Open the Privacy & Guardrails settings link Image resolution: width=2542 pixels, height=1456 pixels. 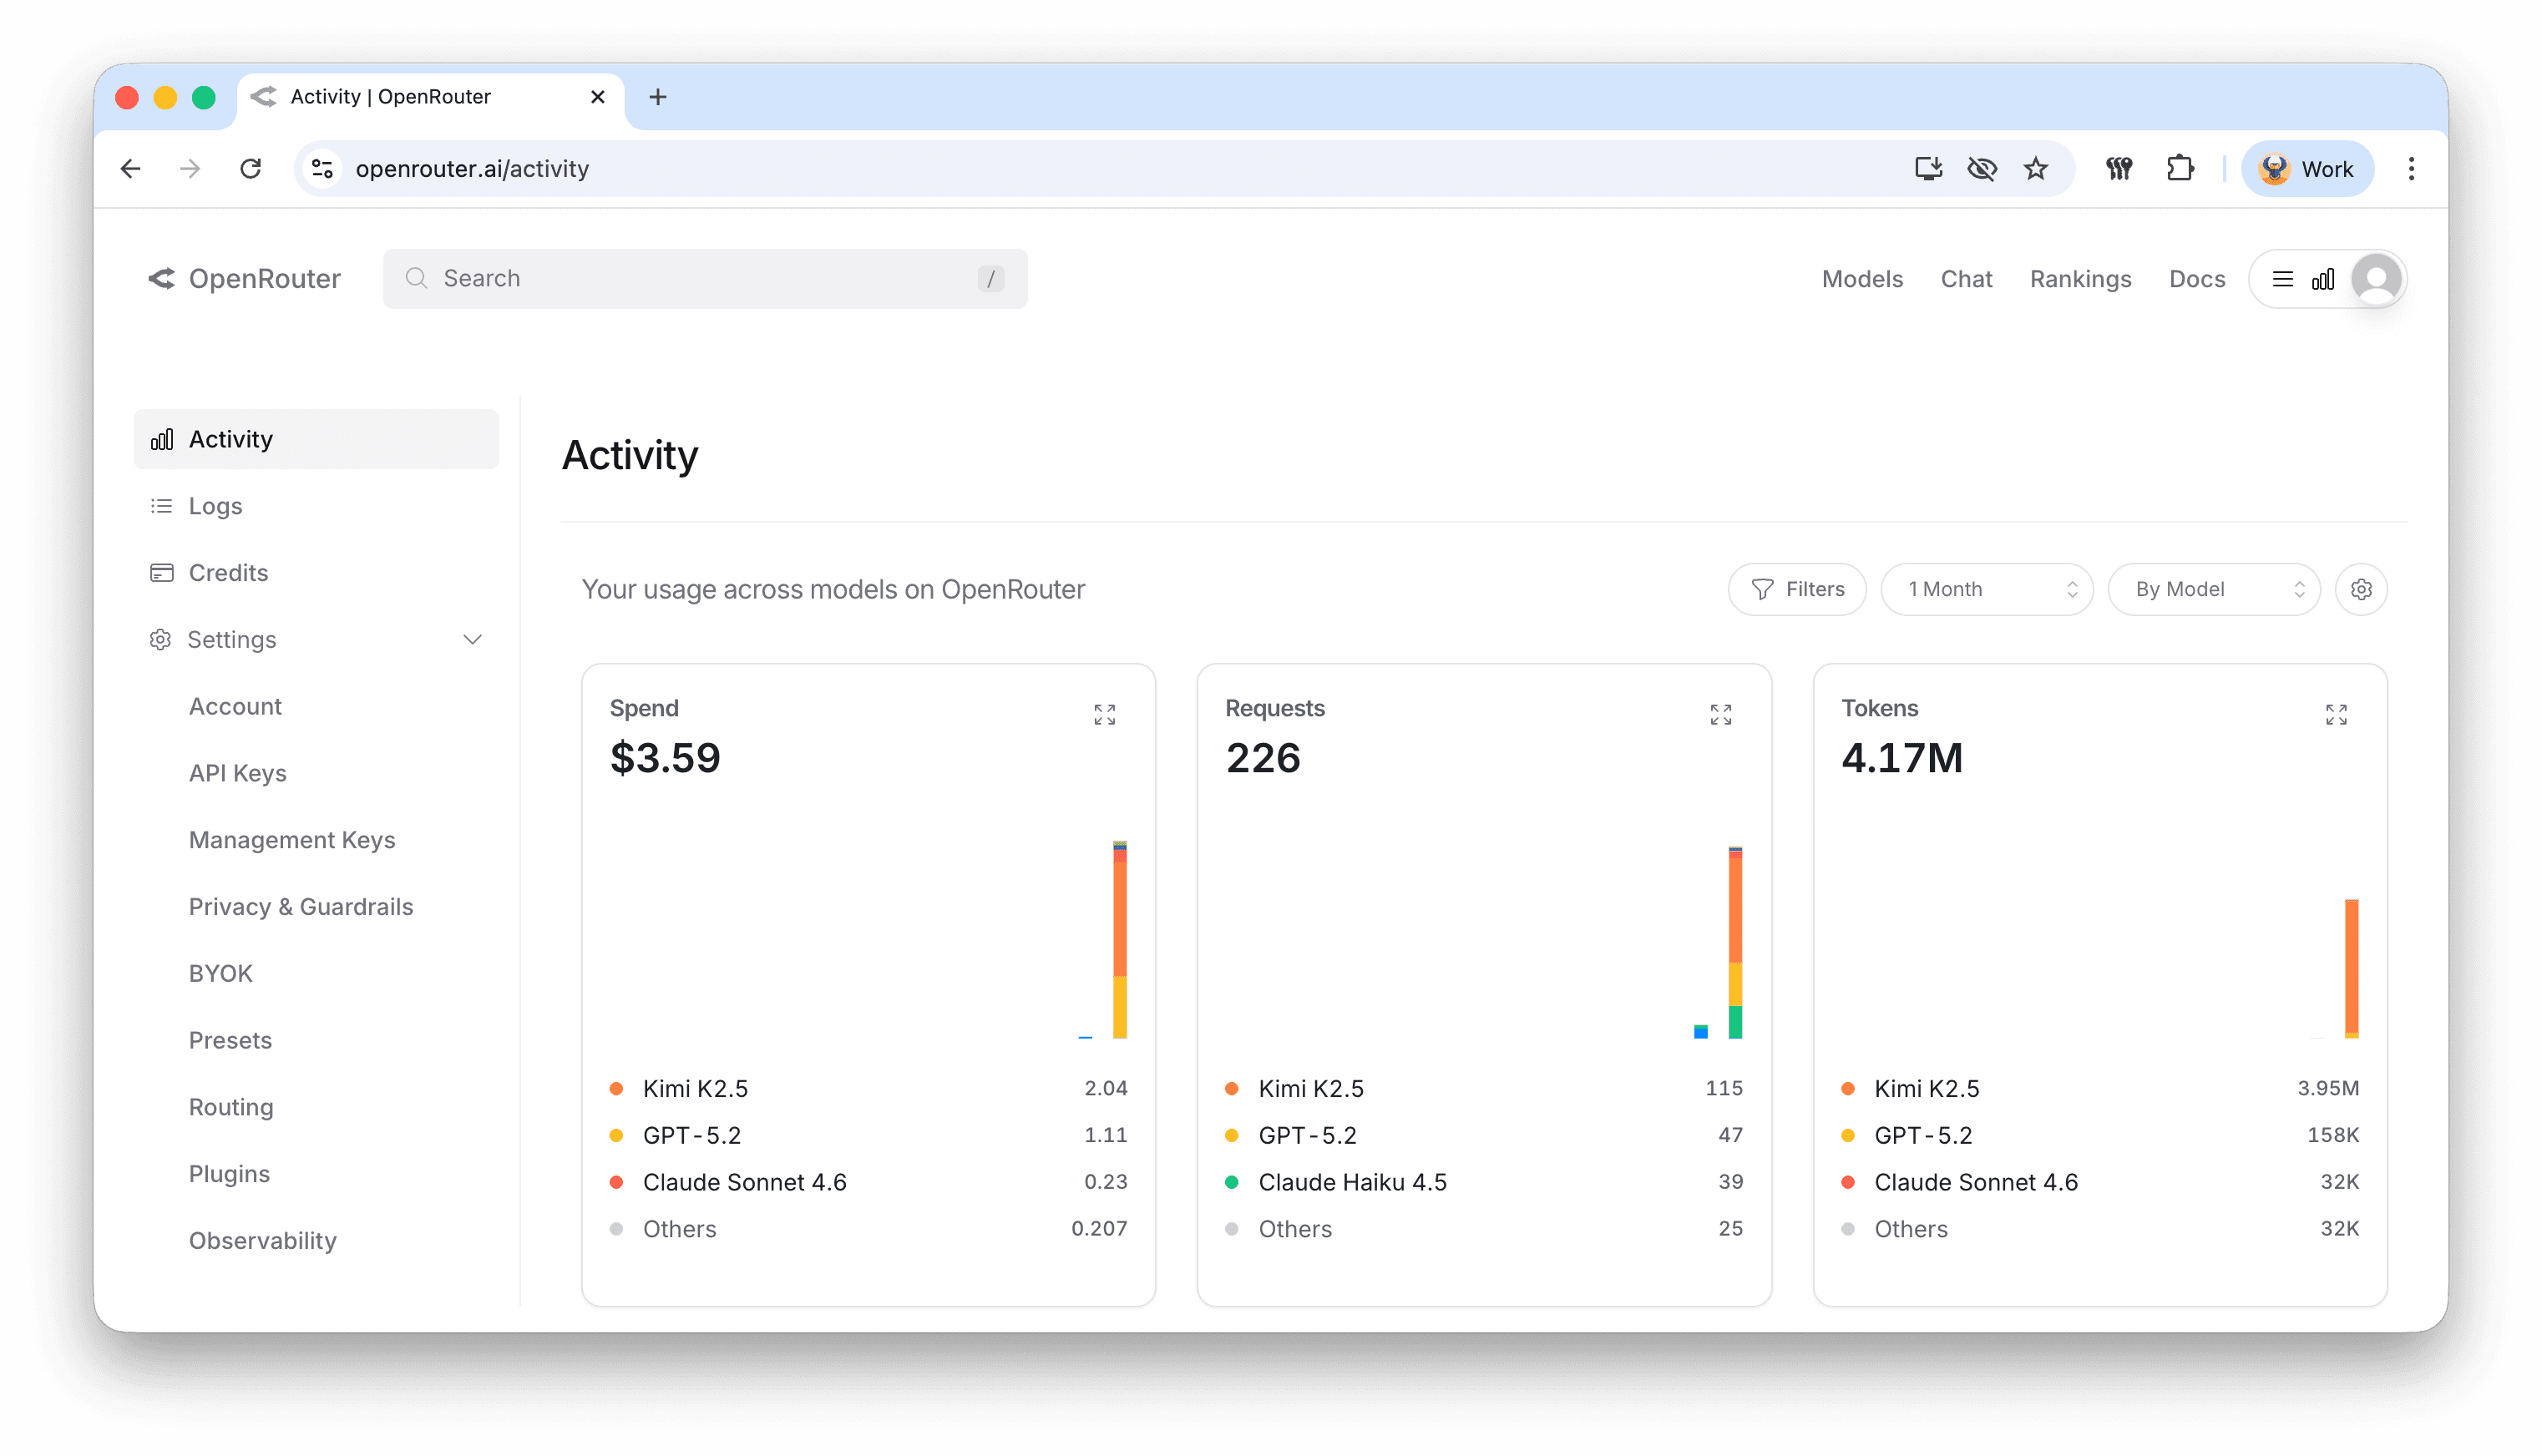[x=301, y=906]
